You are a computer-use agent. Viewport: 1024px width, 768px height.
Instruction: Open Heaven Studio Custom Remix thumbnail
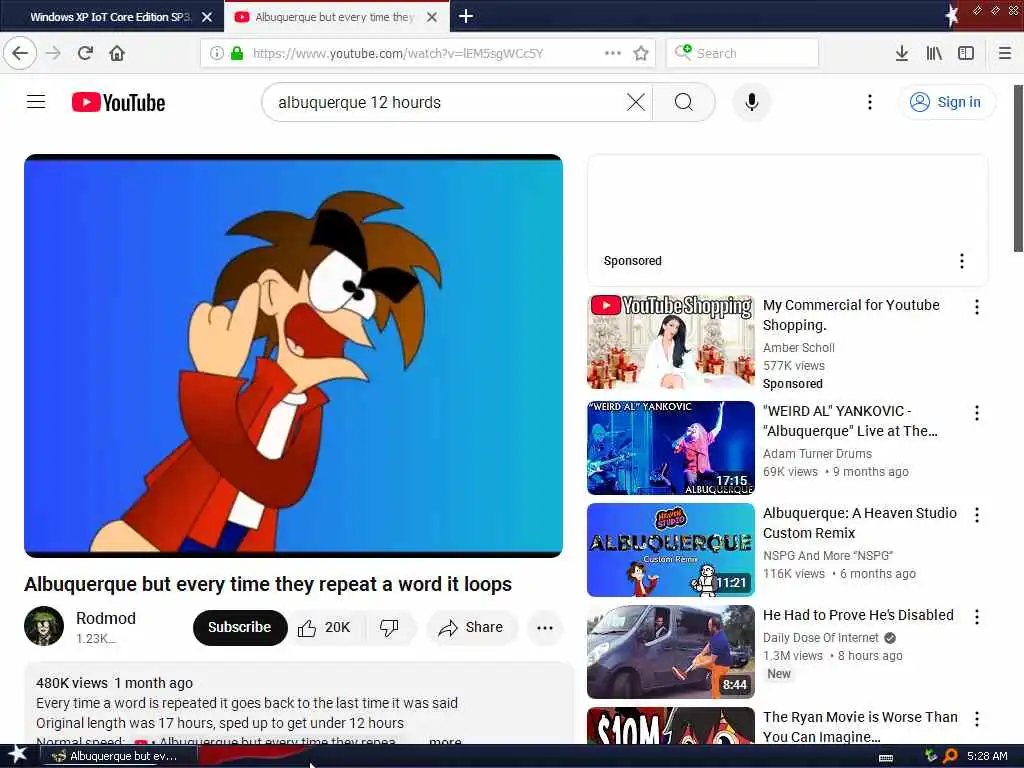click(x=671, y=550)
